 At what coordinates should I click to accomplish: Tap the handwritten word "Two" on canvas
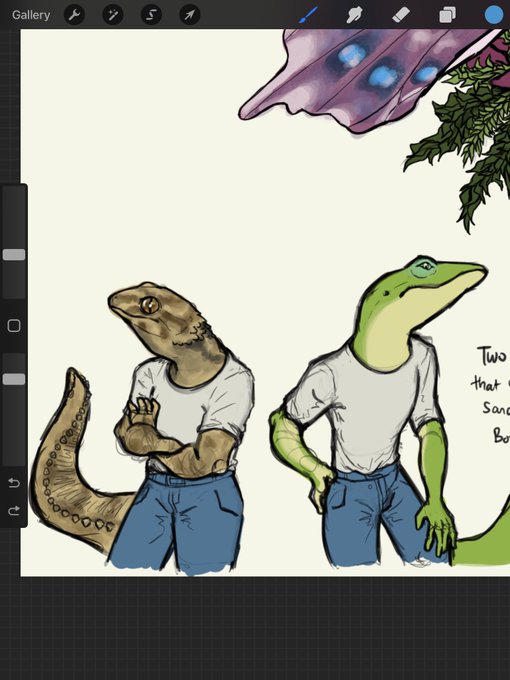[492, 356]
